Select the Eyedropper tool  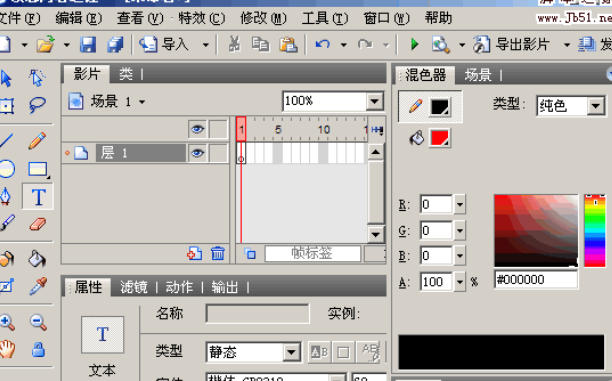38,286
